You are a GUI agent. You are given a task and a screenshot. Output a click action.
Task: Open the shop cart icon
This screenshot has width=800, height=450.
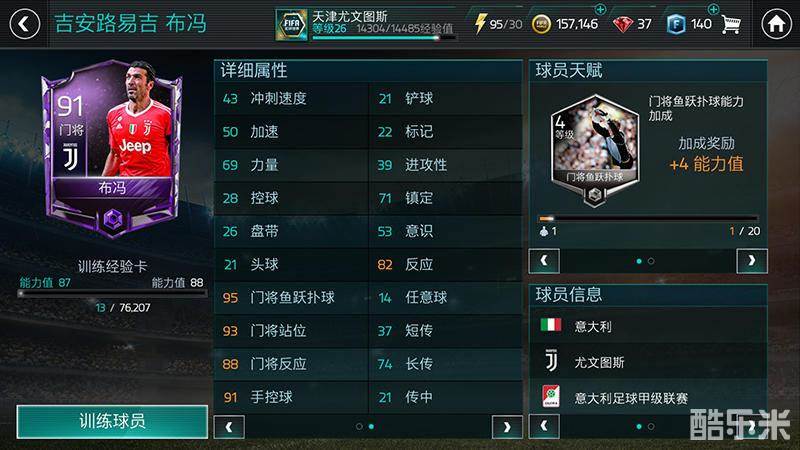click(731, 24)
